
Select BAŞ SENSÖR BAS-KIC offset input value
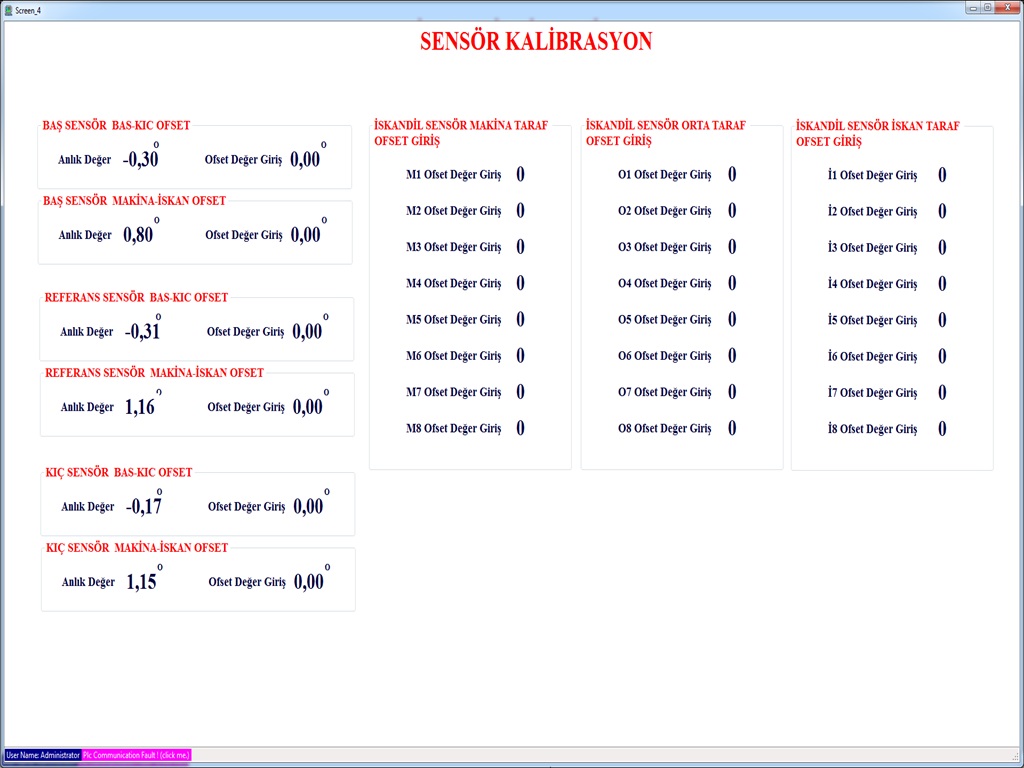[x=305, y=159]
